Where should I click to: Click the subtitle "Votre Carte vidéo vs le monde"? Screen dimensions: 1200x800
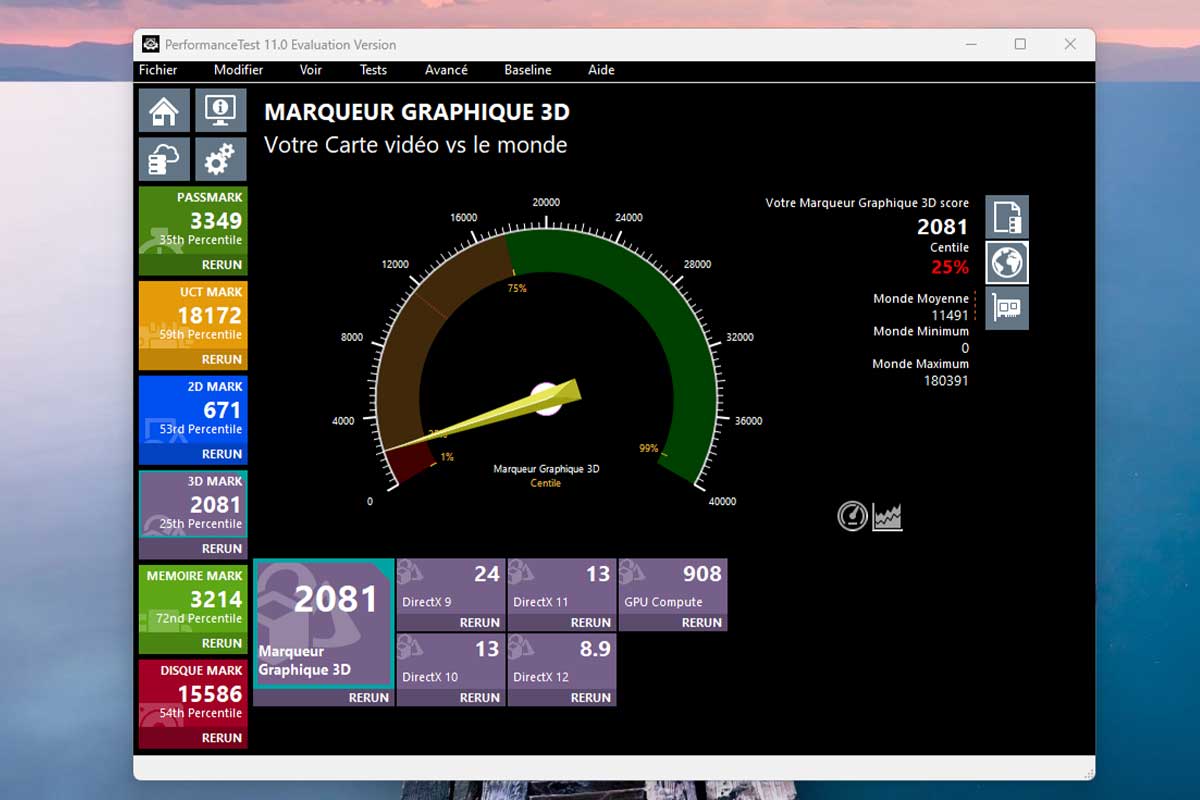point(415,145)
